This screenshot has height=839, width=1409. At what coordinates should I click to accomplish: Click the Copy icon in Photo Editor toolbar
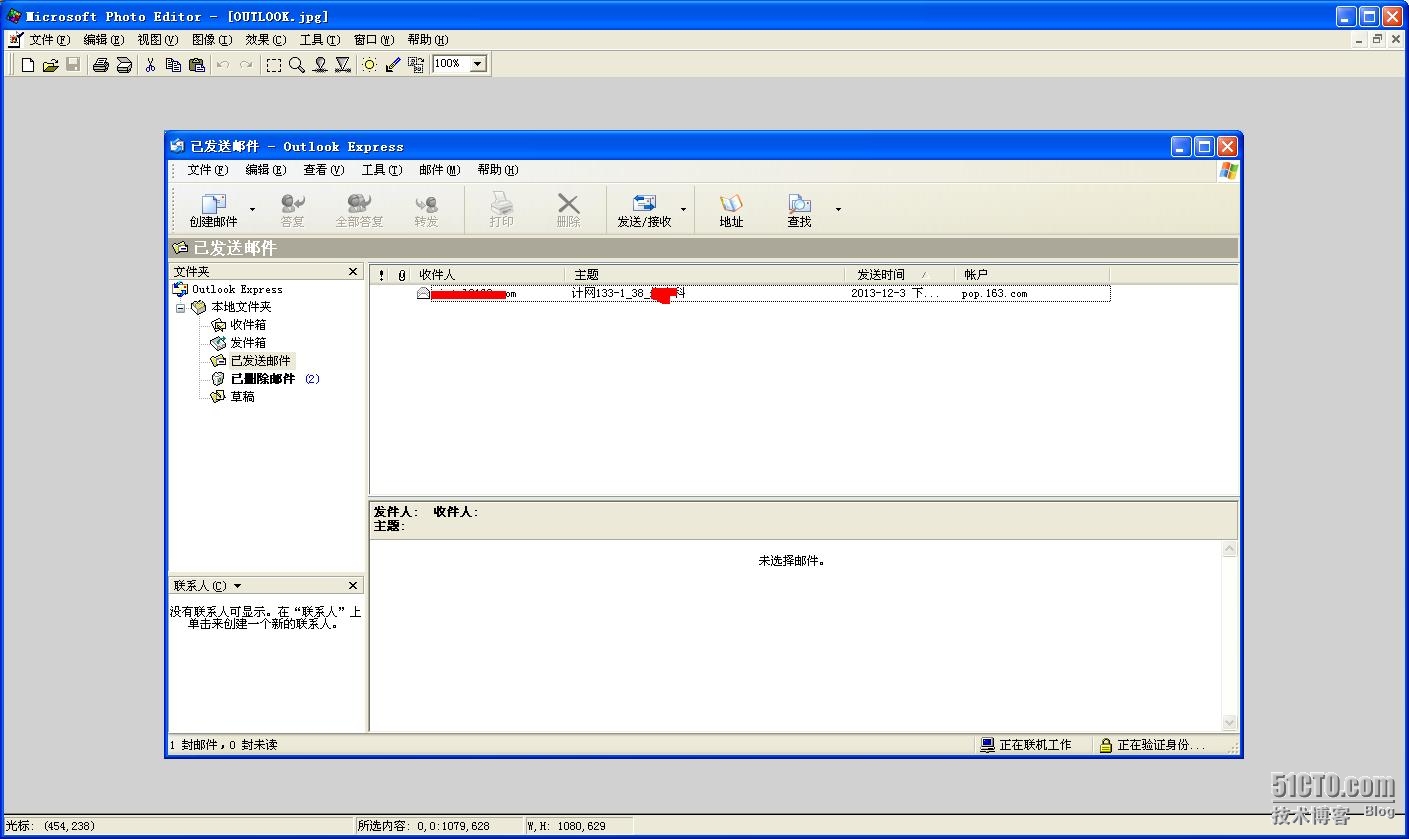click(173, 64)
